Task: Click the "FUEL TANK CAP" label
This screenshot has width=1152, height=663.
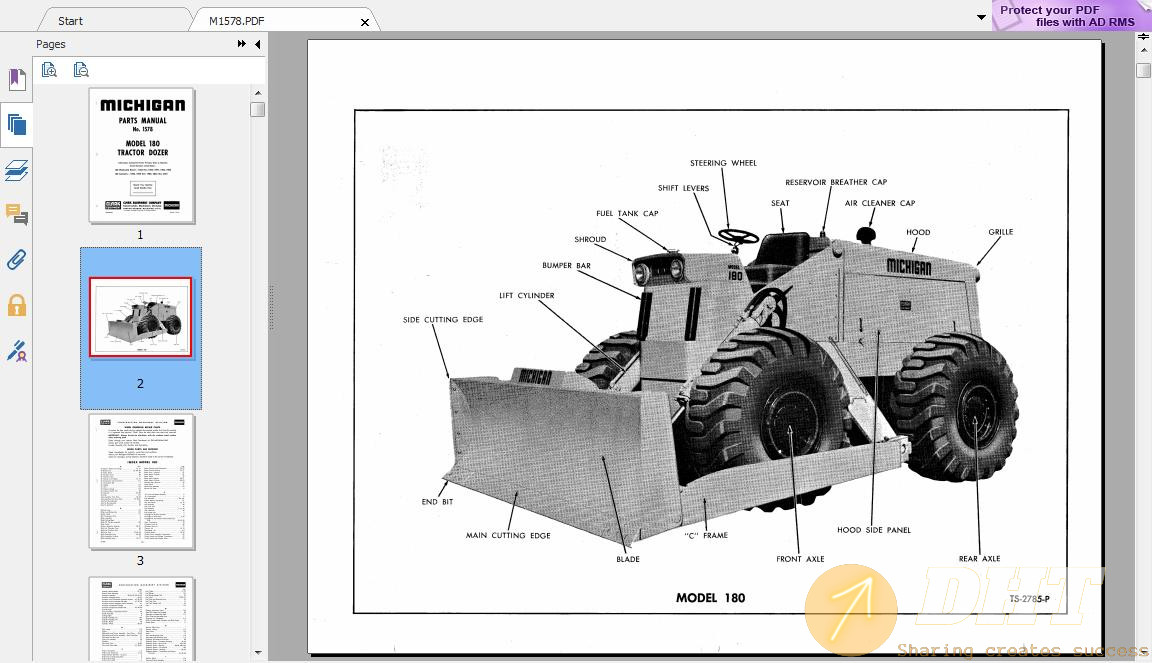Action: click(x=627, y=214)
